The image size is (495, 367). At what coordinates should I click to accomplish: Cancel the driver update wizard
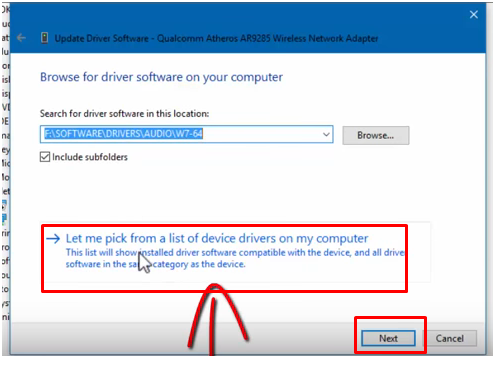click(450, 338)
